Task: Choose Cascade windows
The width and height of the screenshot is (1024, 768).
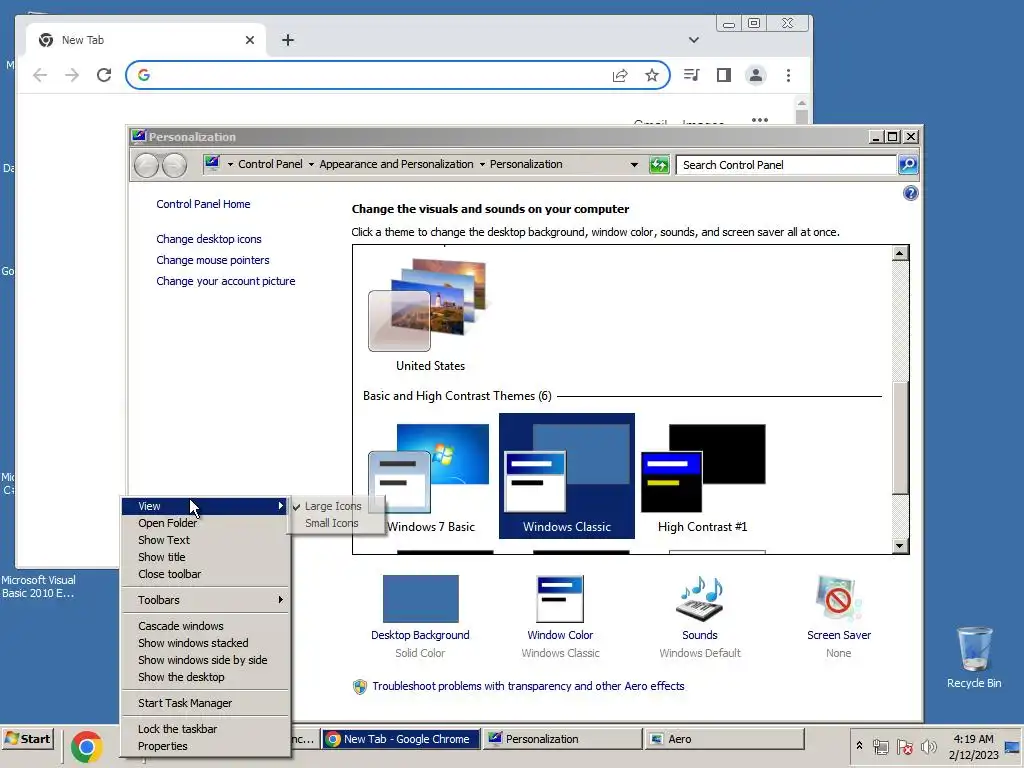Action: click(x=204, y=626)
